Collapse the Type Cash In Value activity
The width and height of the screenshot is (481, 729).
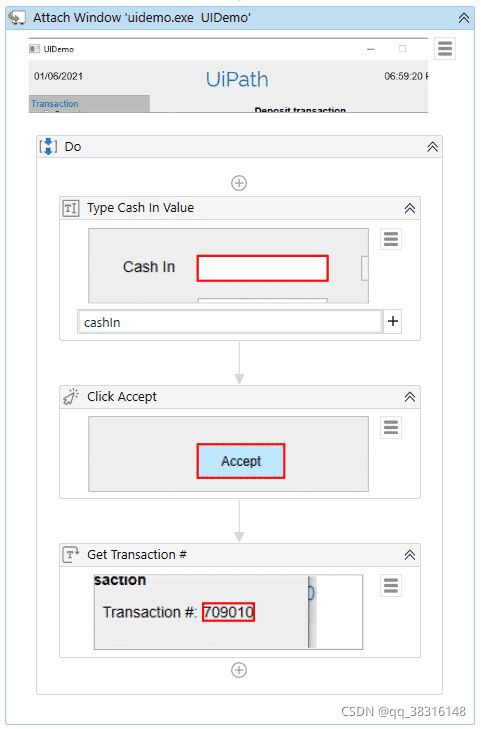click(x=409, y=208)
